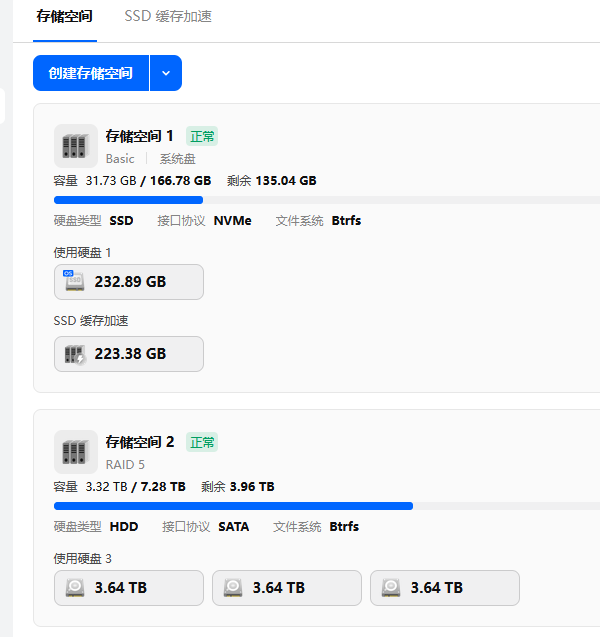Click the 使用硬盘 1 label
The image size is (600, 637).
[82, 253]
